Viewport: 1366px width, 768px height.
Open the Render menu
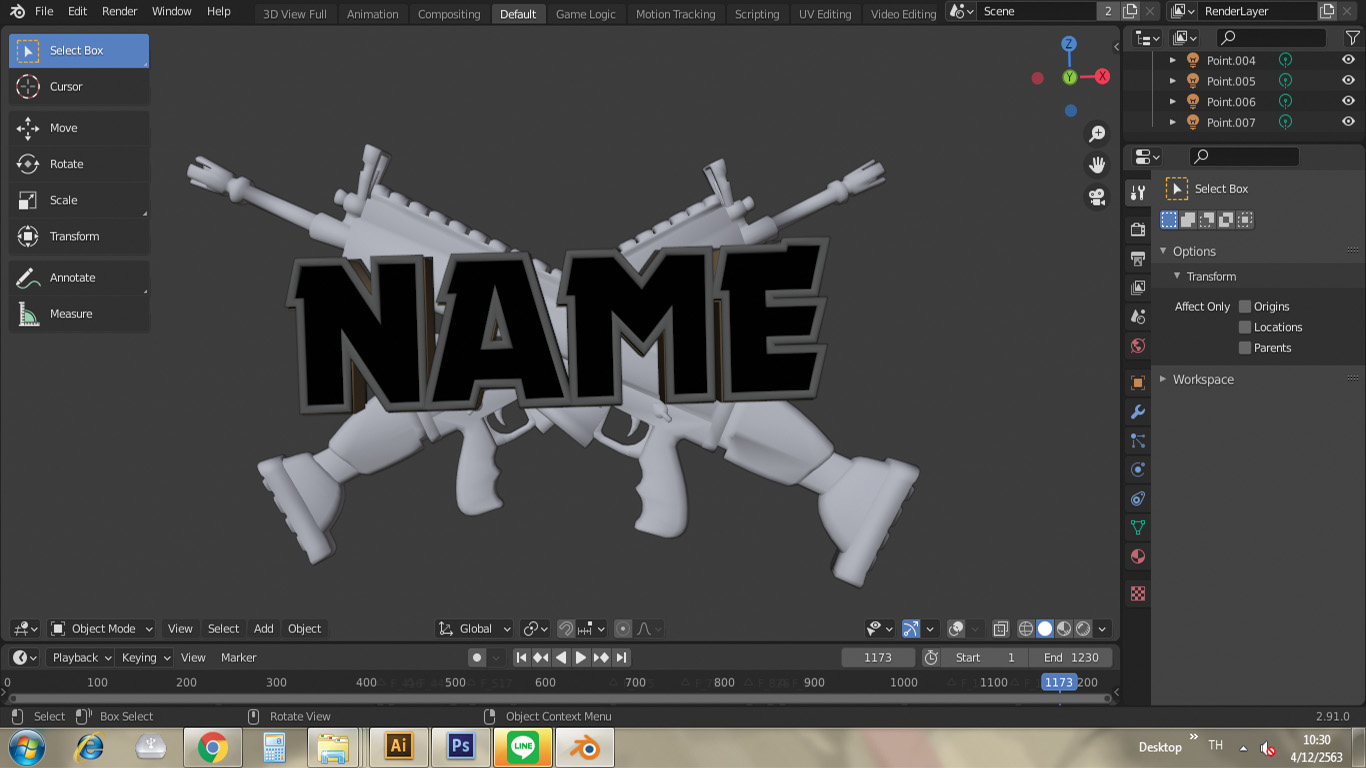120,12
